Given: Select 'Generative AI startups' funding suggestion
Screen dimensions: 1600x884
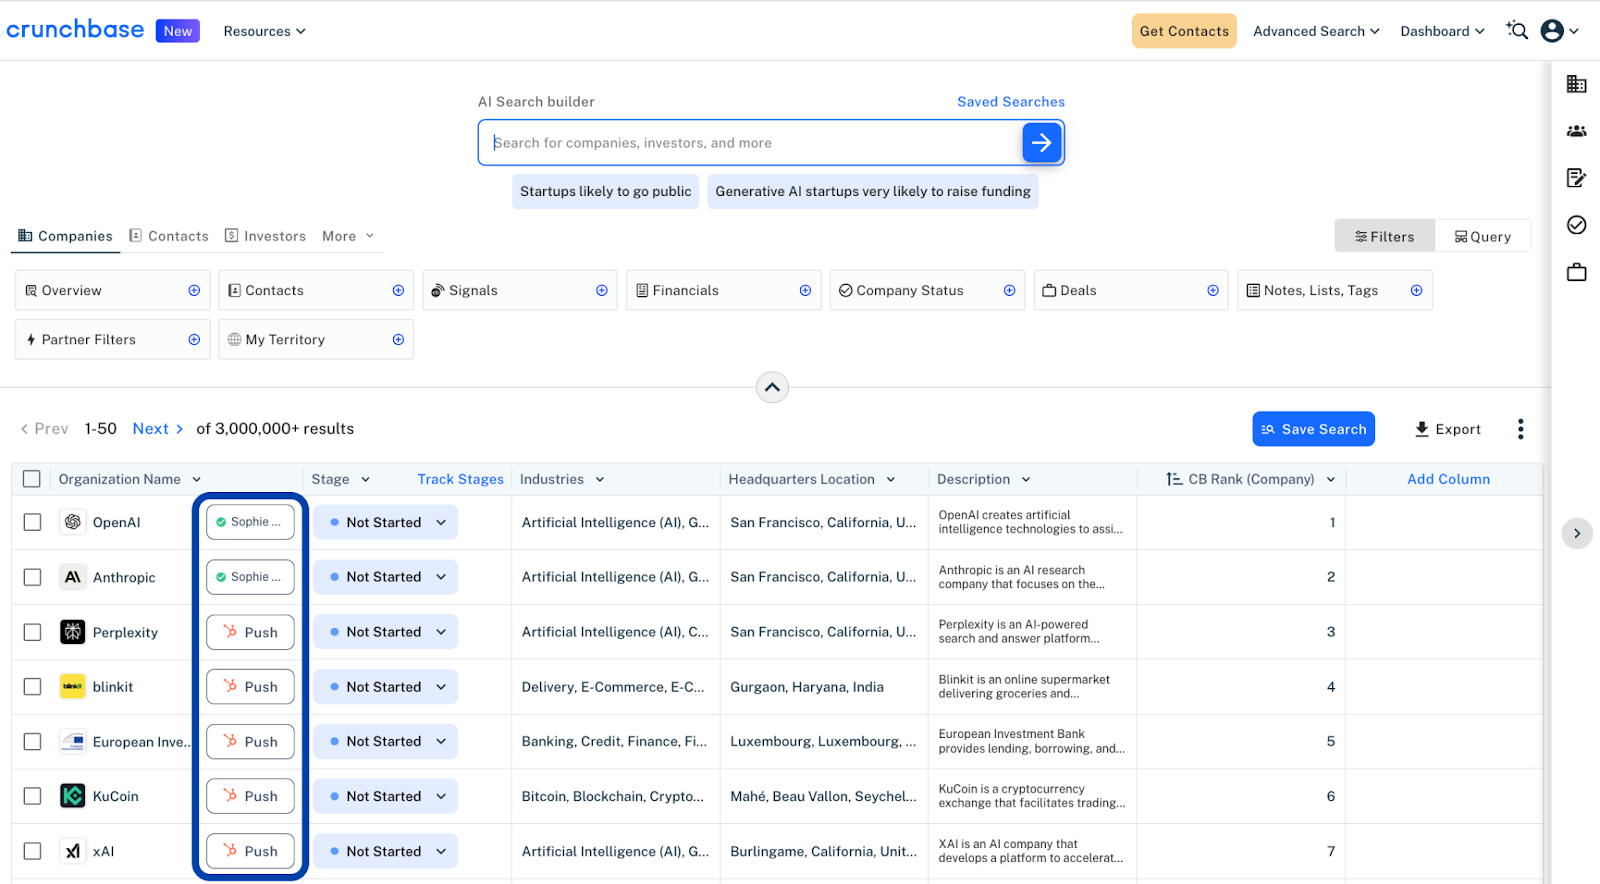Looking at the screenshot, I should [x=873, y=192].
